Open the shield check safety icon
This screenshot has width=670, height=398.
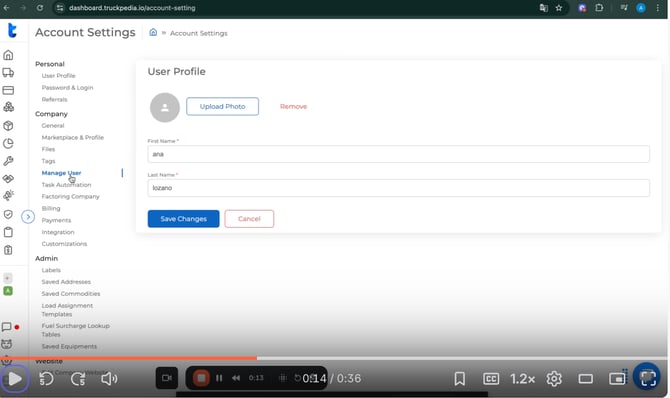pos(8,214)
